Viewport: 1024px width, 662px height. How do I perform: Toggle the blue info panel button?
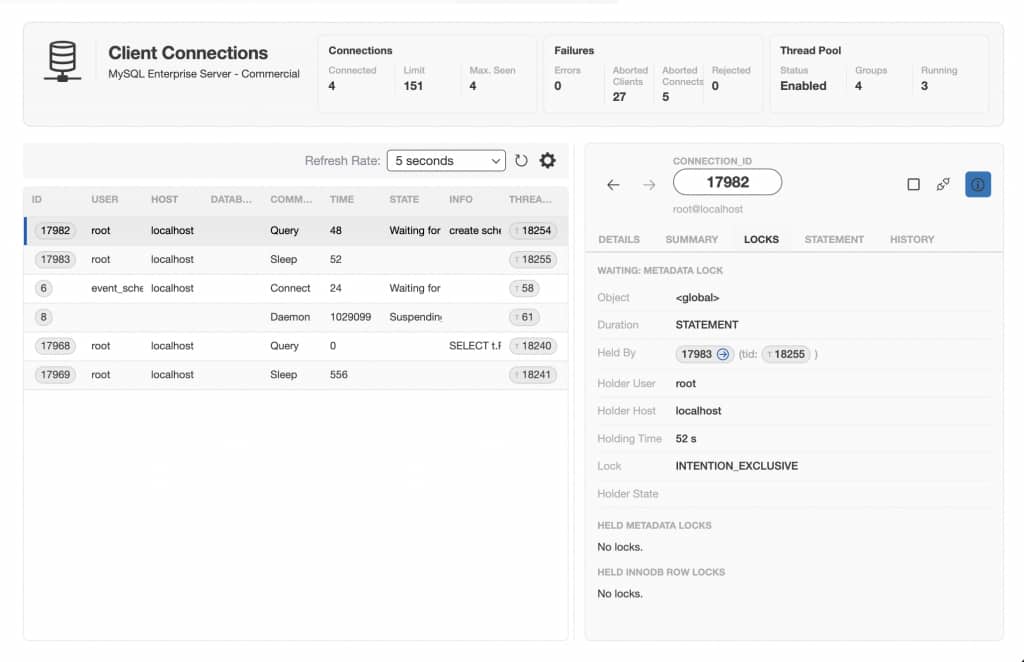coord(978,185)
